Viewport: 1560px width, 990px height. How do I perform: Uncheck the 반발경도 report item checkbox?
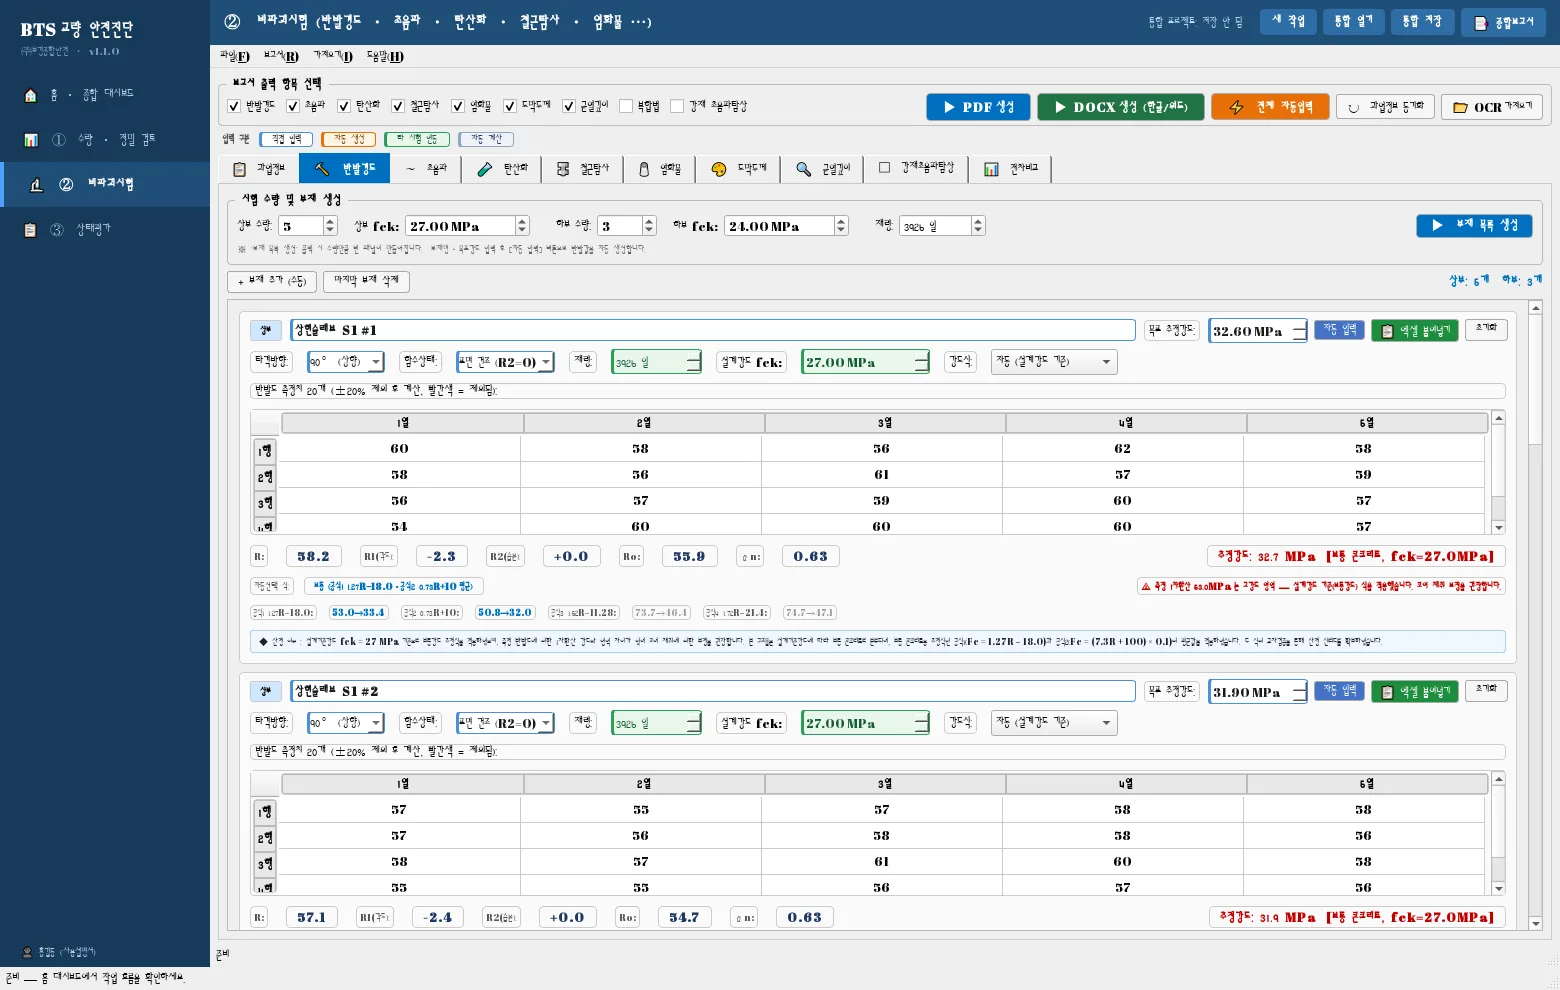(x=234, y=106)
